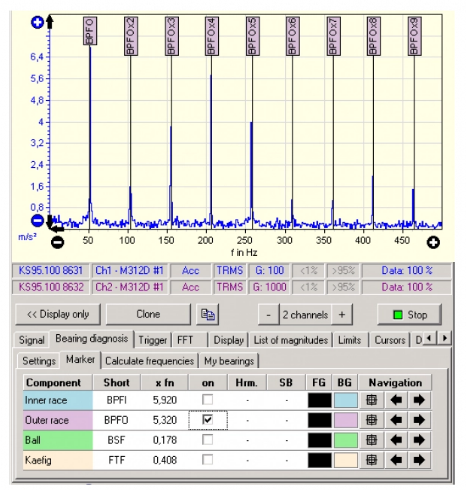Switch to the Limits tab
Screen dimensions: 466x490
coord(350,340)
